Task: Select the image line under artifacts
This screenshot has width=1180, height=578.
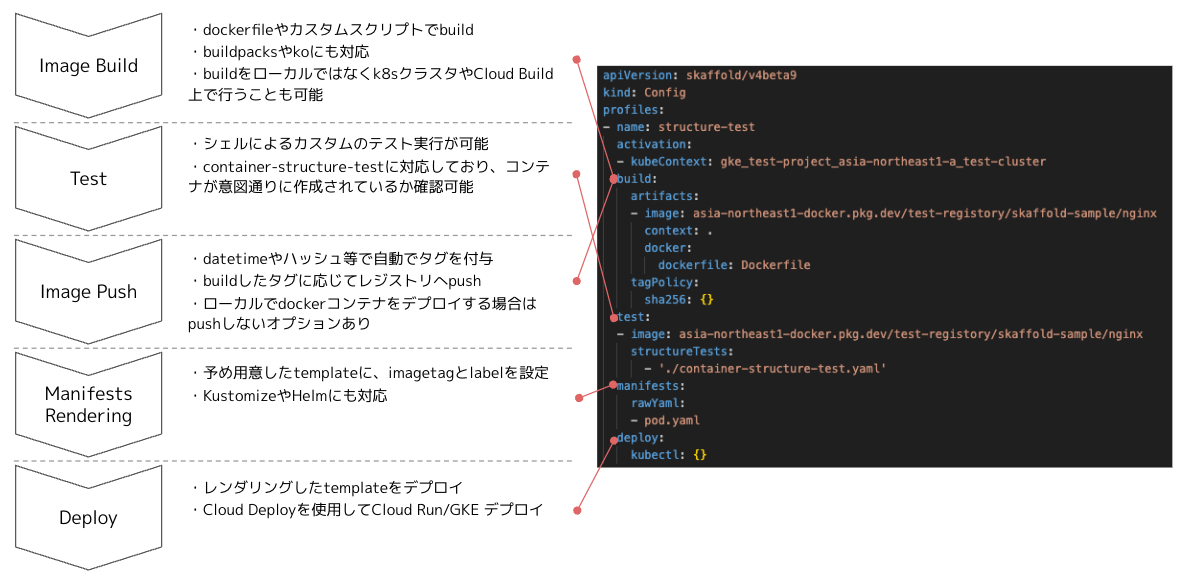Action: tap(893, 214)
